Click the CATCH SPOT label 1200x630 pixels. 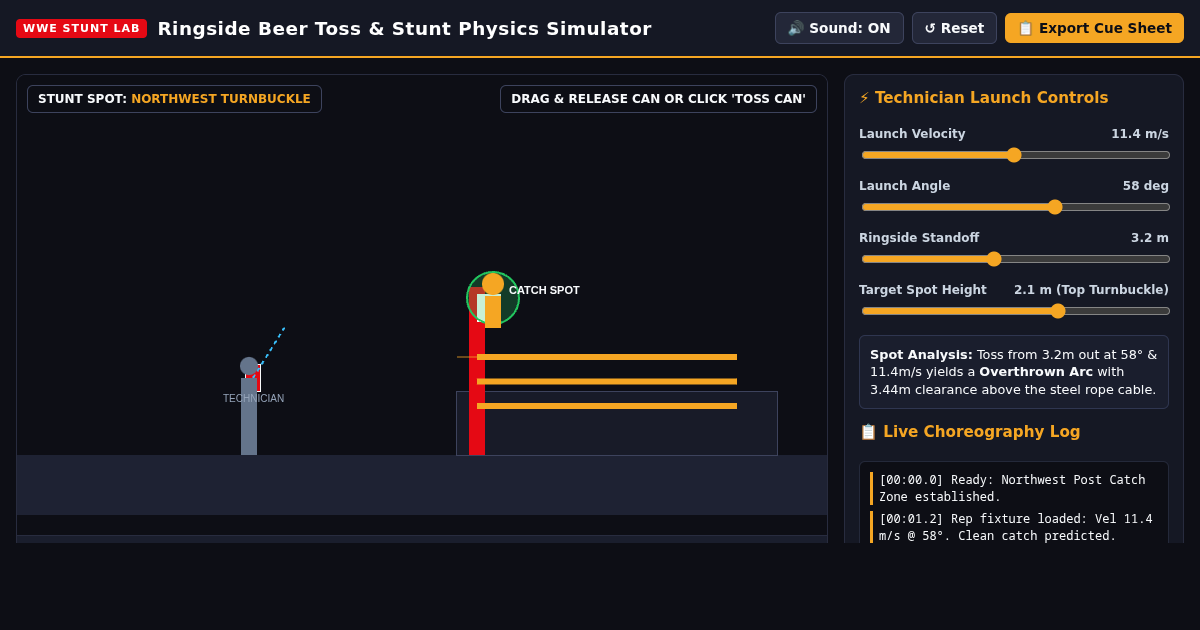(x=544, y=290)
